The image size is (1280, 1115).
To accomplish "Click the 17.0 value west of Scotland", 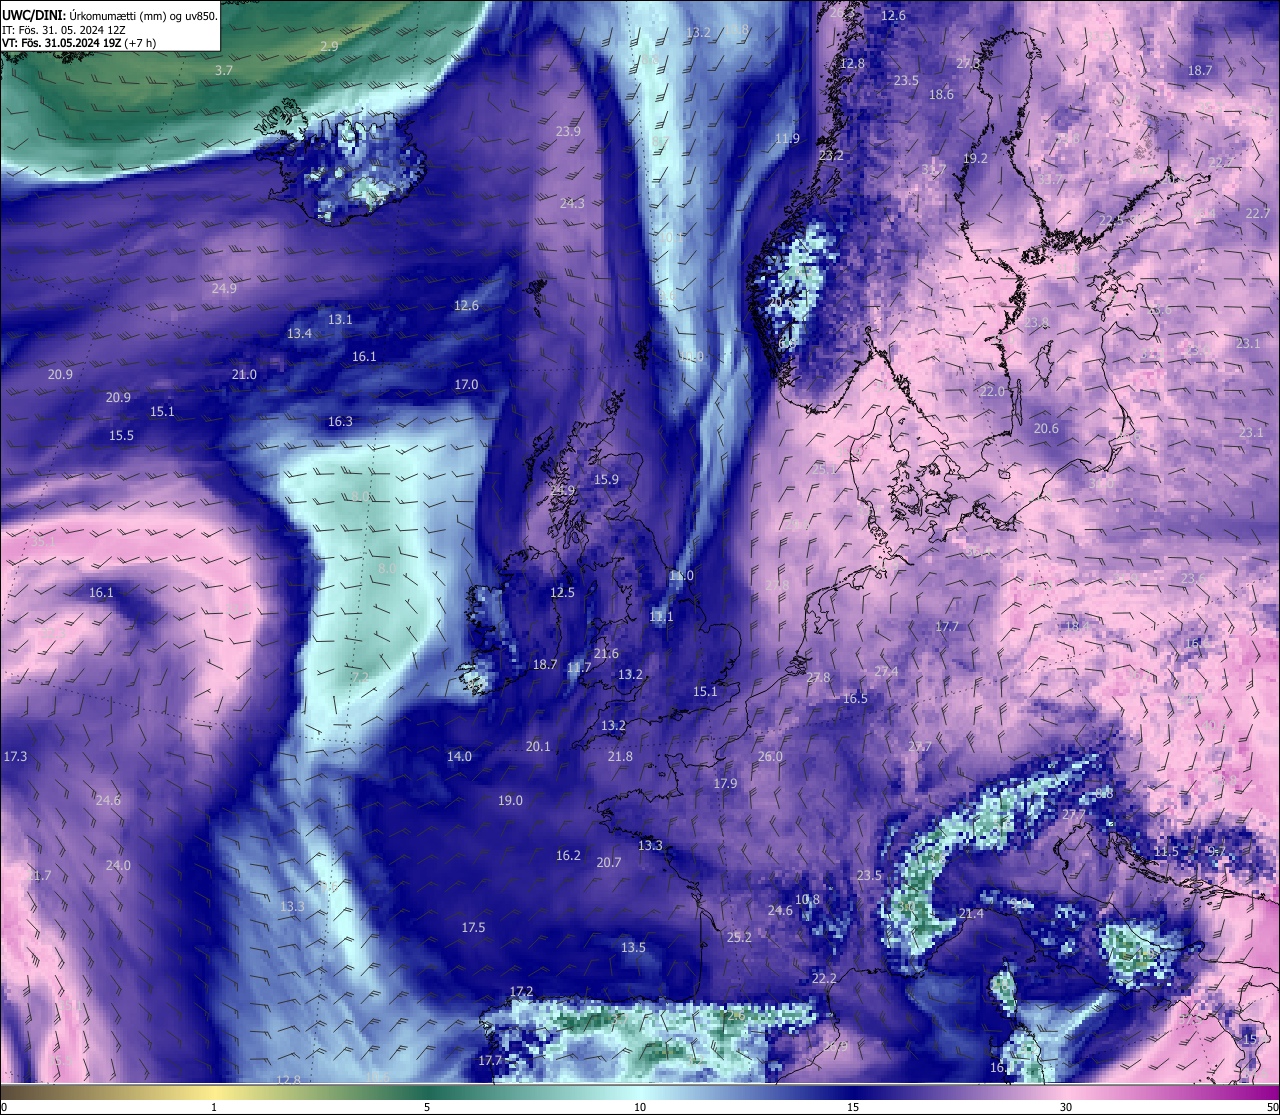I will click(x=466, y=384).
